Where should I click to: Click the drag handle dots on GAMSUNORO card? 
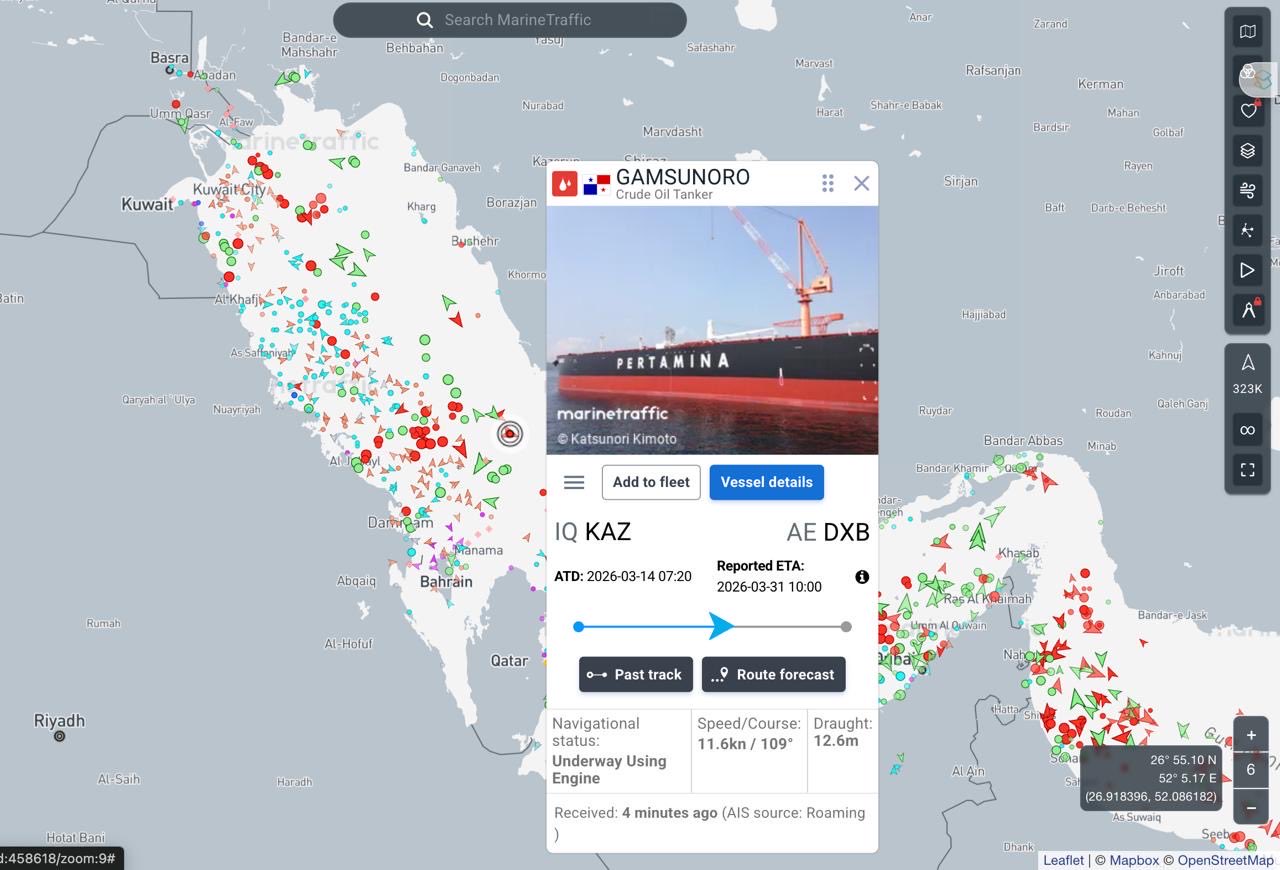click(x=828, y=183)
